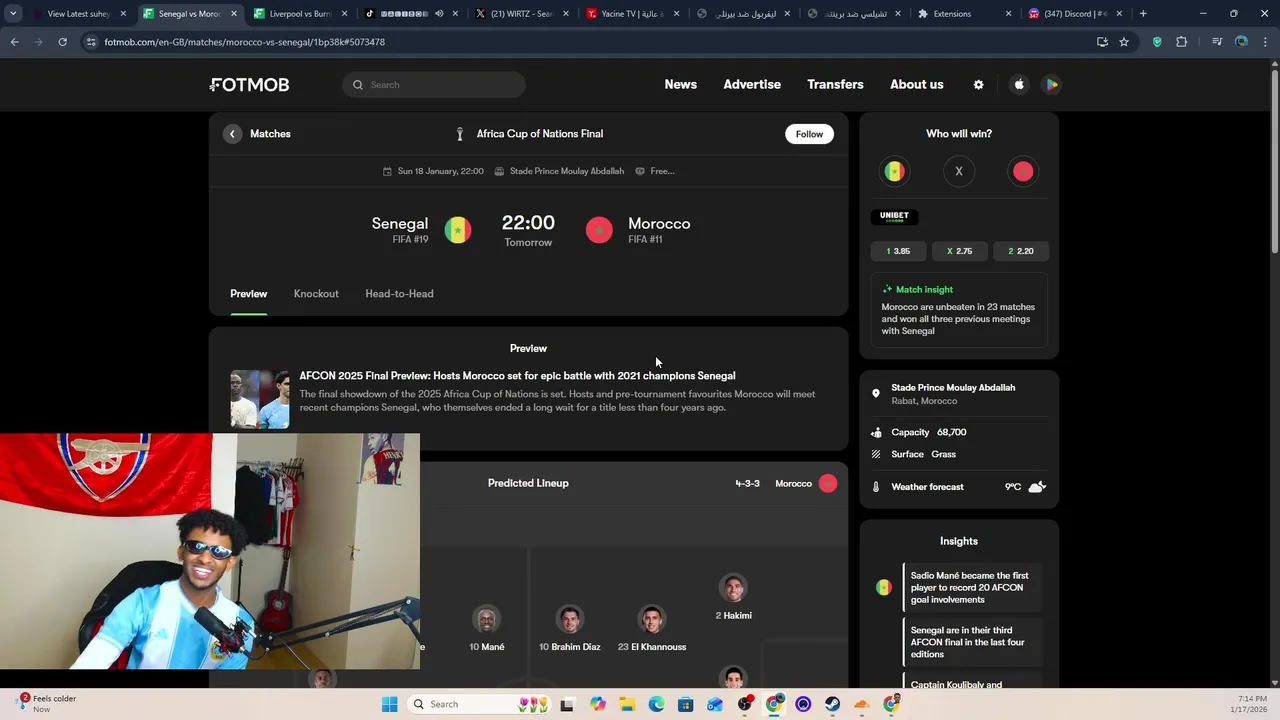
Task: Open the browser Extensions puzzle icon
Action: (1182, 42)
